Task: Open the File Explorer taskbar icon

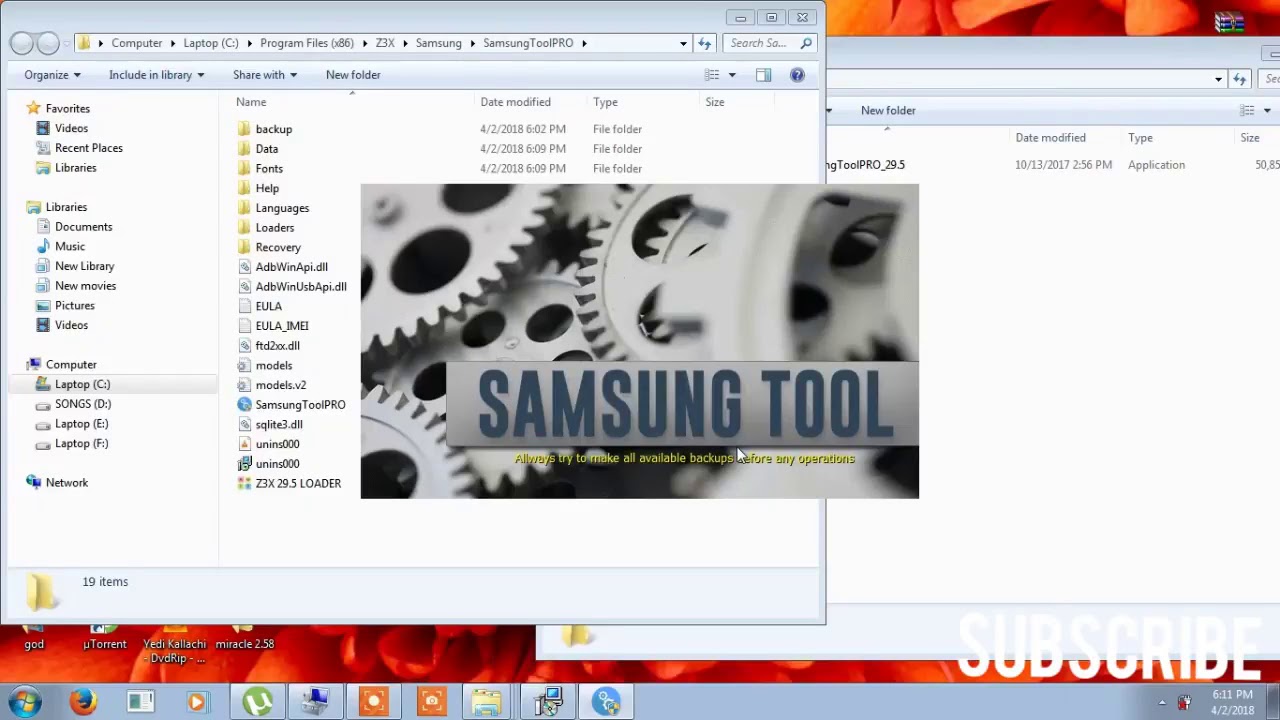Action: pos(487,702)
